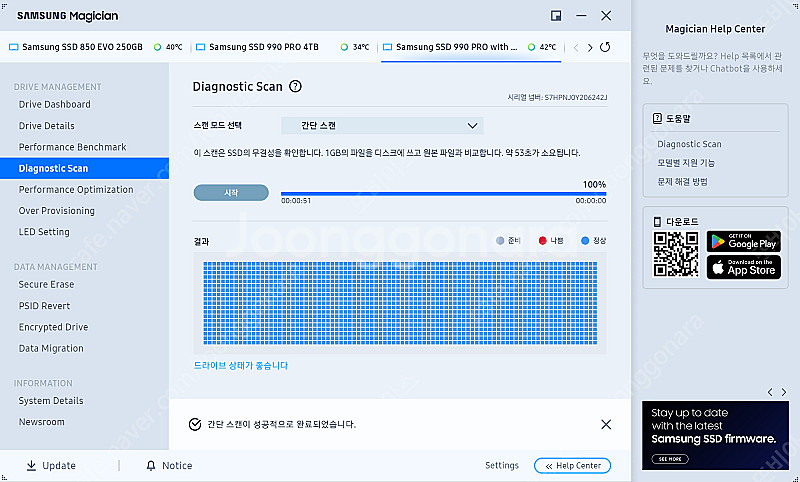Screen dimensions: 800x482
Task: Open Newsroom
Action: (42, 422)
